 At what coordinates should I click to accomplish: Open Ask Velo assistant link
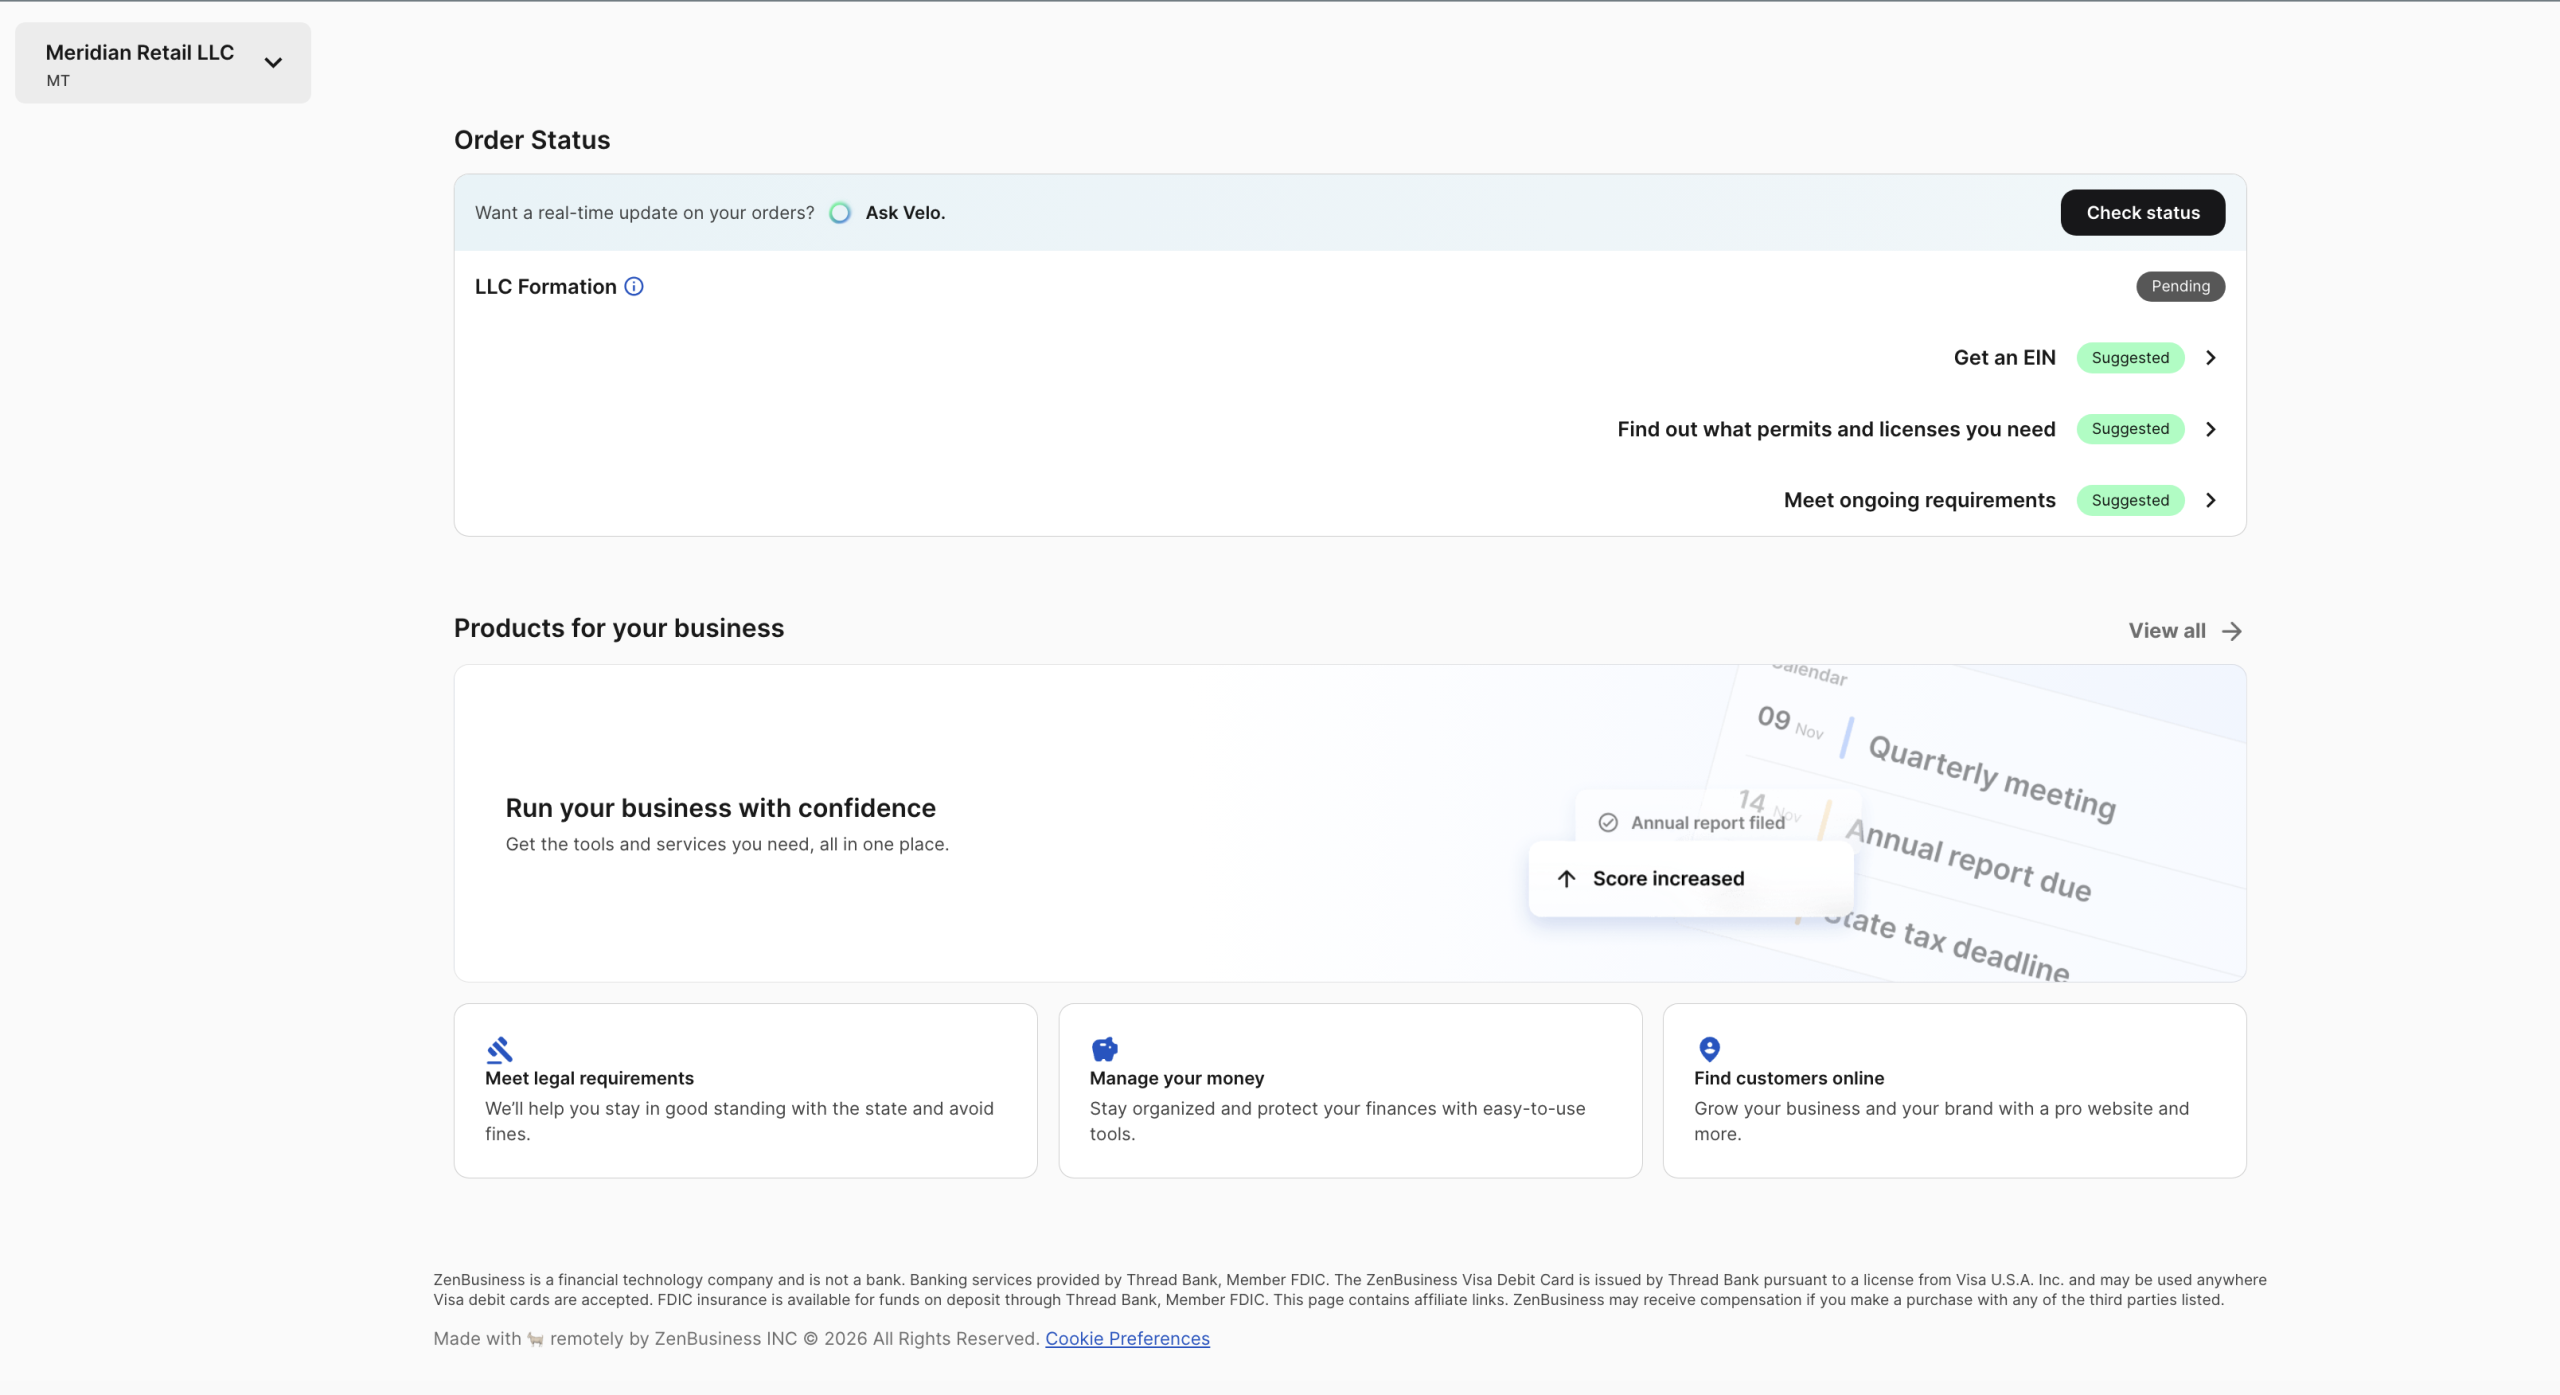(x=905, y=213)
